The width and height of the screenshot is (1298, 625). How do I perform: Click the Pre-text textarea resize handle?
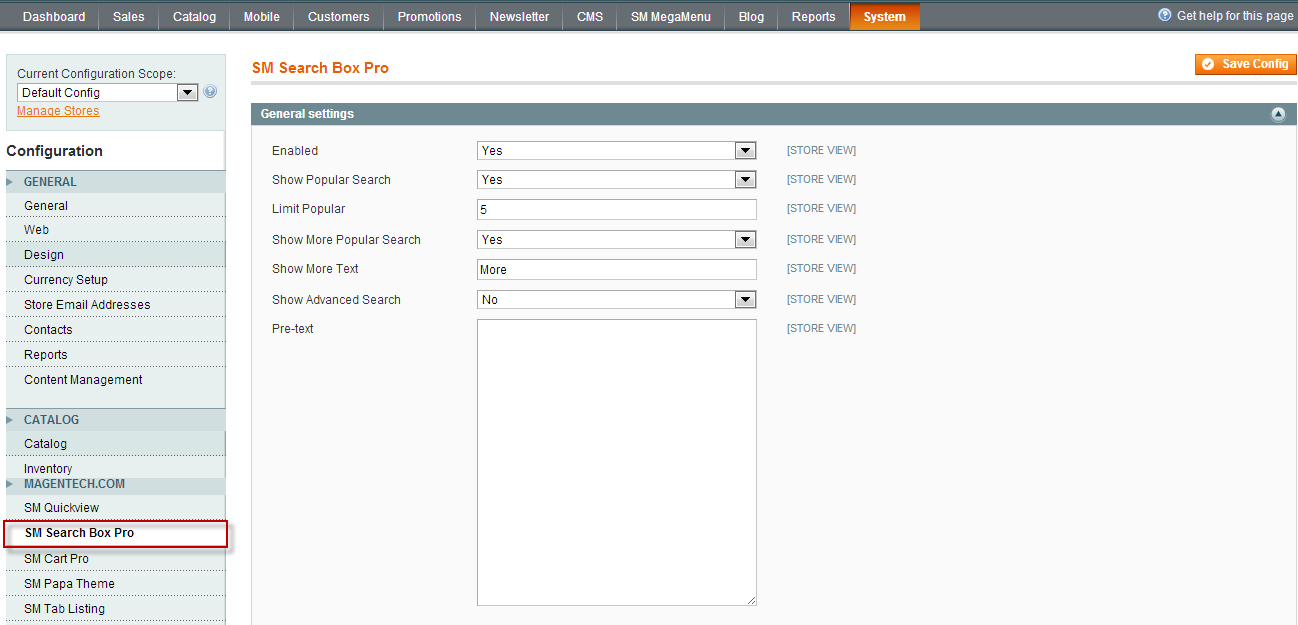point(751,600)
